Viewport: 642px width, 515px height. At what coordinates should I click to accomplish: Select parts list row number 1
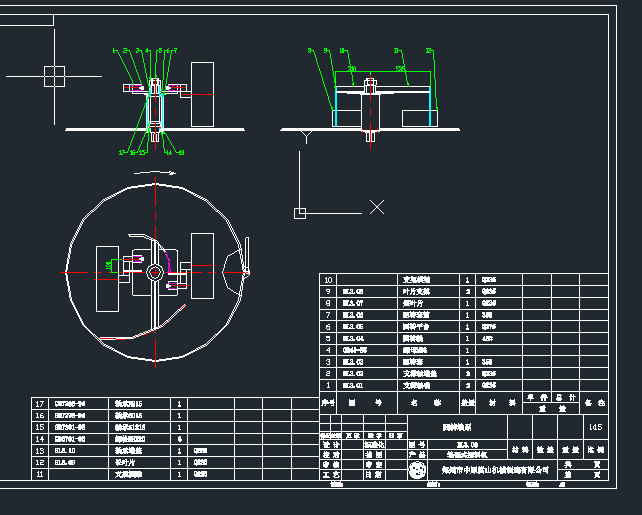[x=464, y=385]
